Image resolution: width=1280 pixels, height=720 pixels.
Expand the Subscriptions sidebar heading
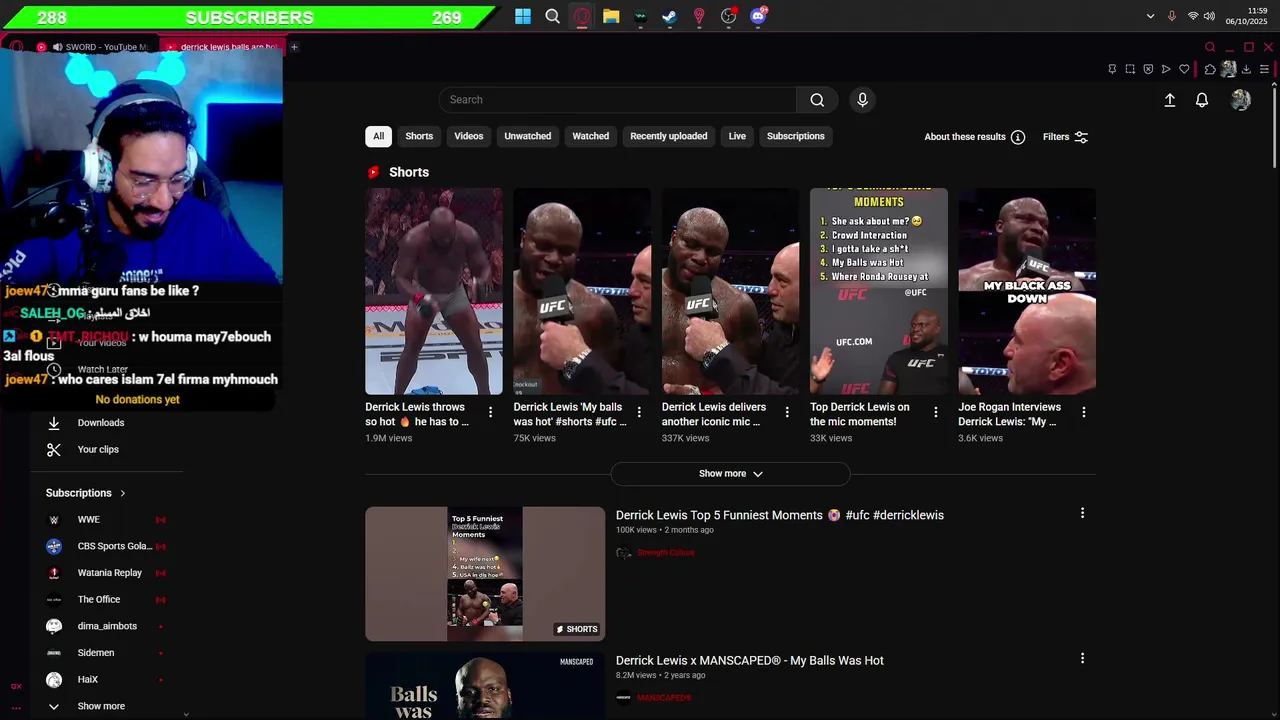tap(86, 493)
